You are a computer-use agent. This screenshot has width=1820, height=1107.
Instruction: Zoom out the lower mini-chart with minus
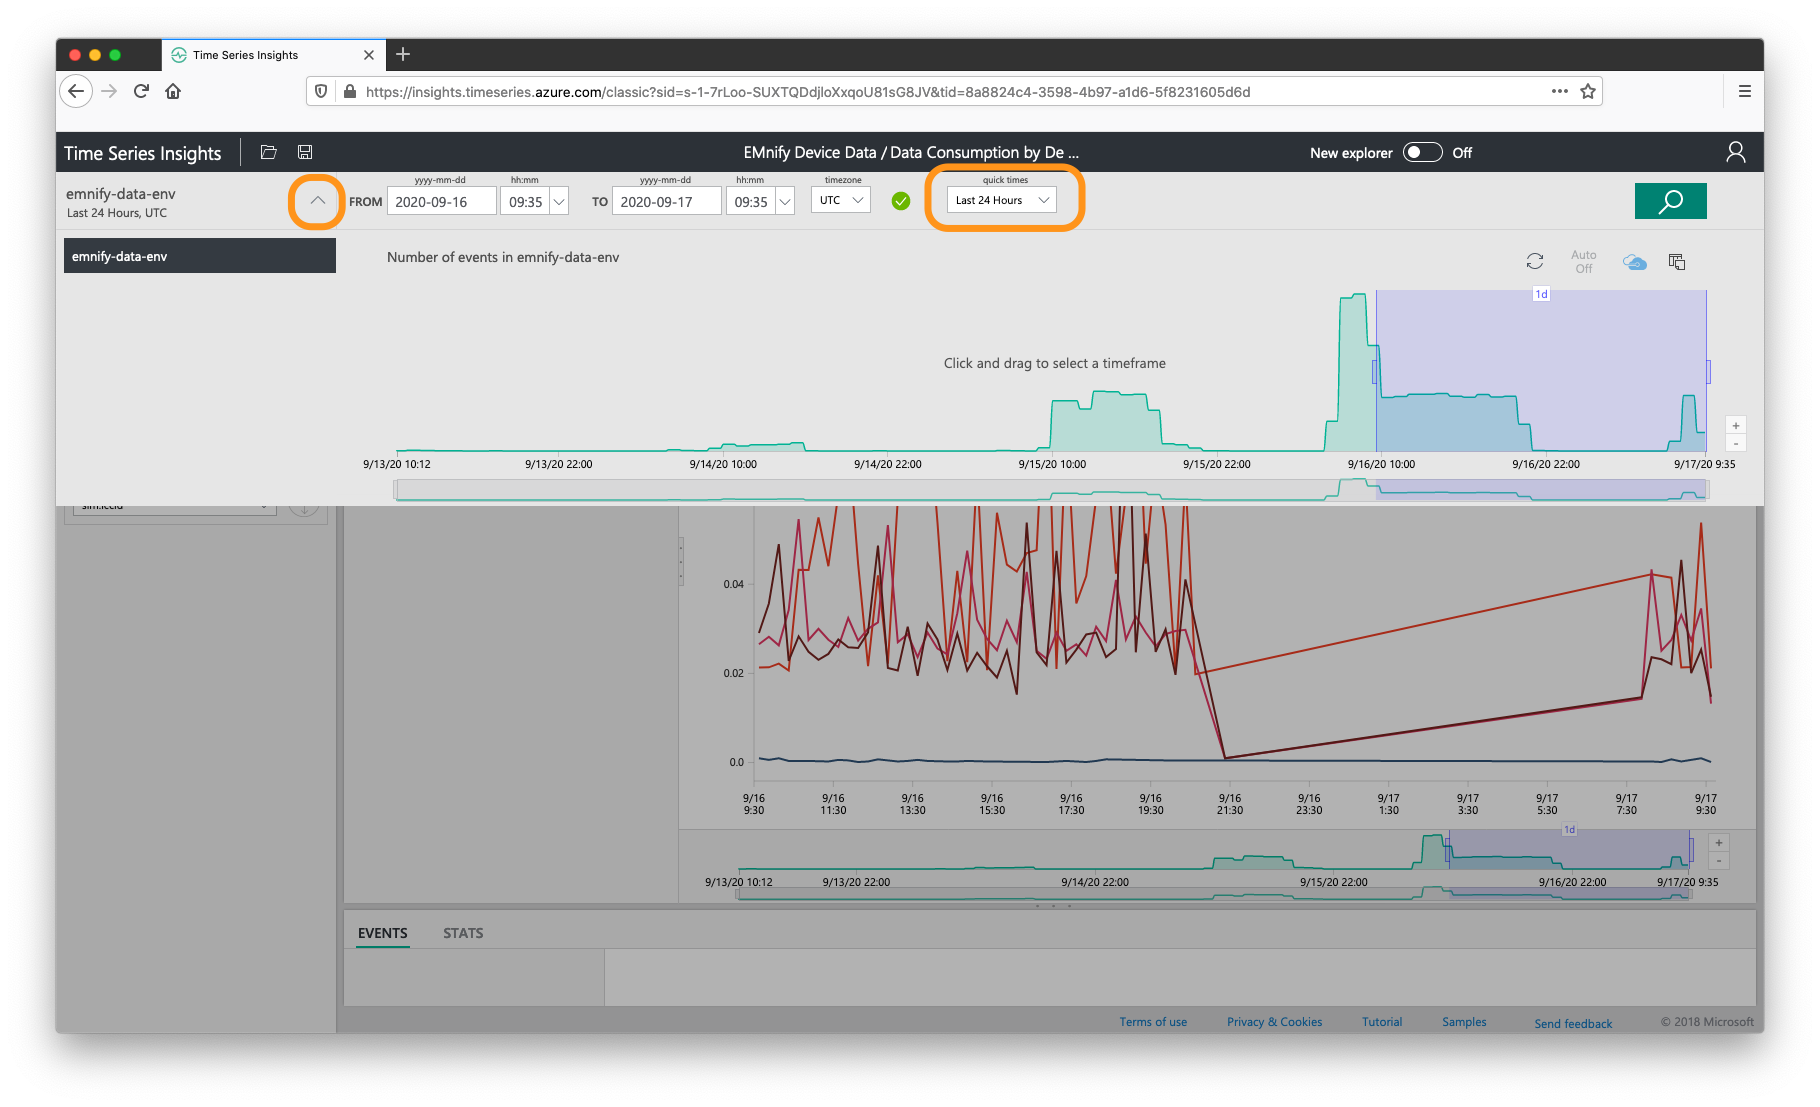(x=1719, y=861)
